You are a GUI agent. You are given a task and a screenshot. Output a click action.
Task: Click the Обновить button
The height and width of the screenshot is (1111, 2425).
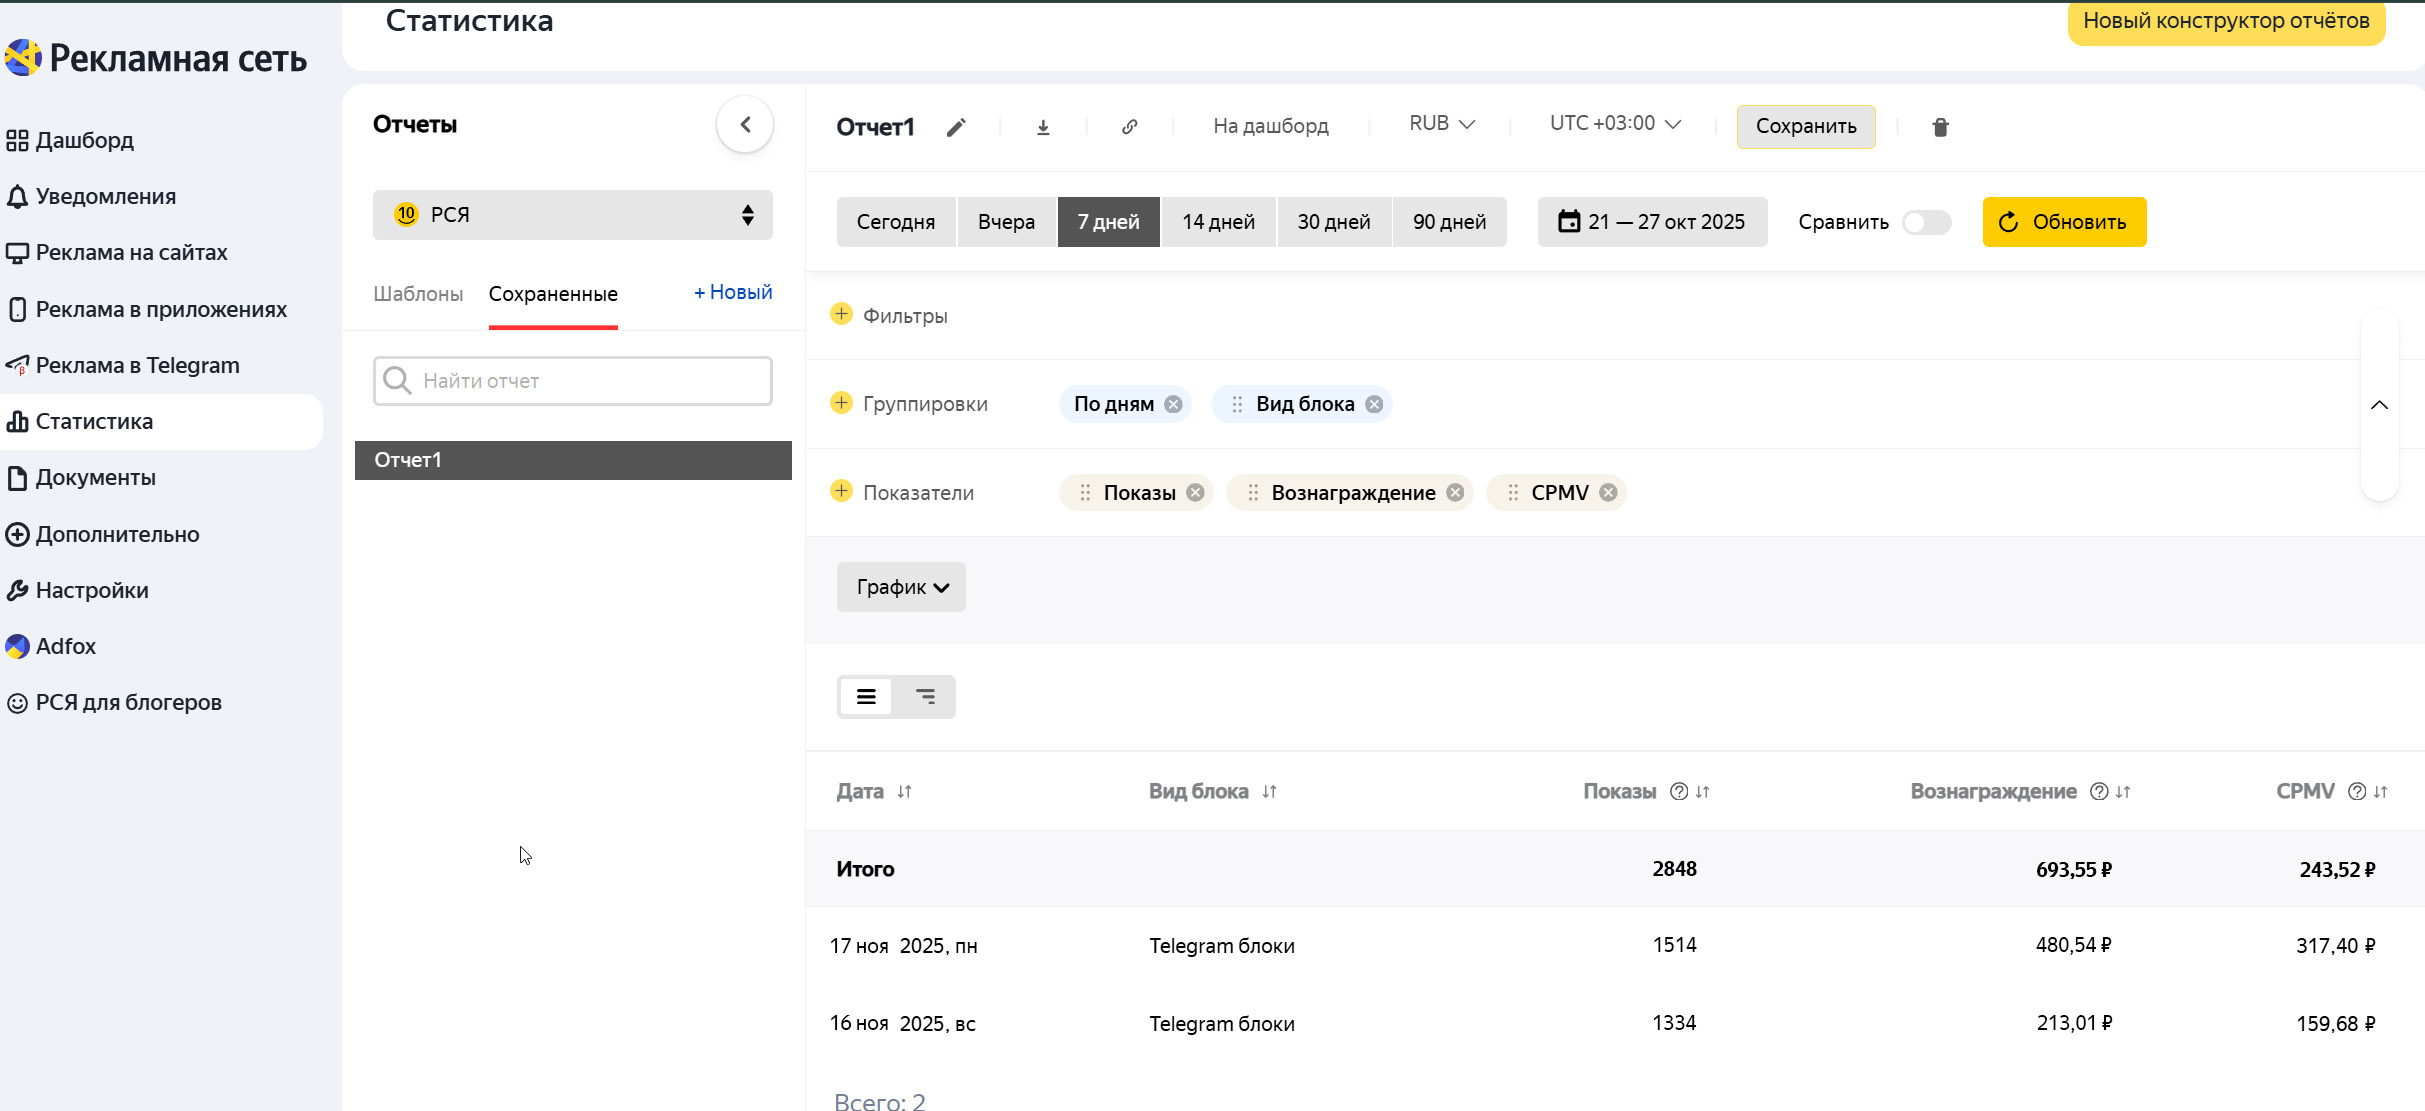[2064, 222]
